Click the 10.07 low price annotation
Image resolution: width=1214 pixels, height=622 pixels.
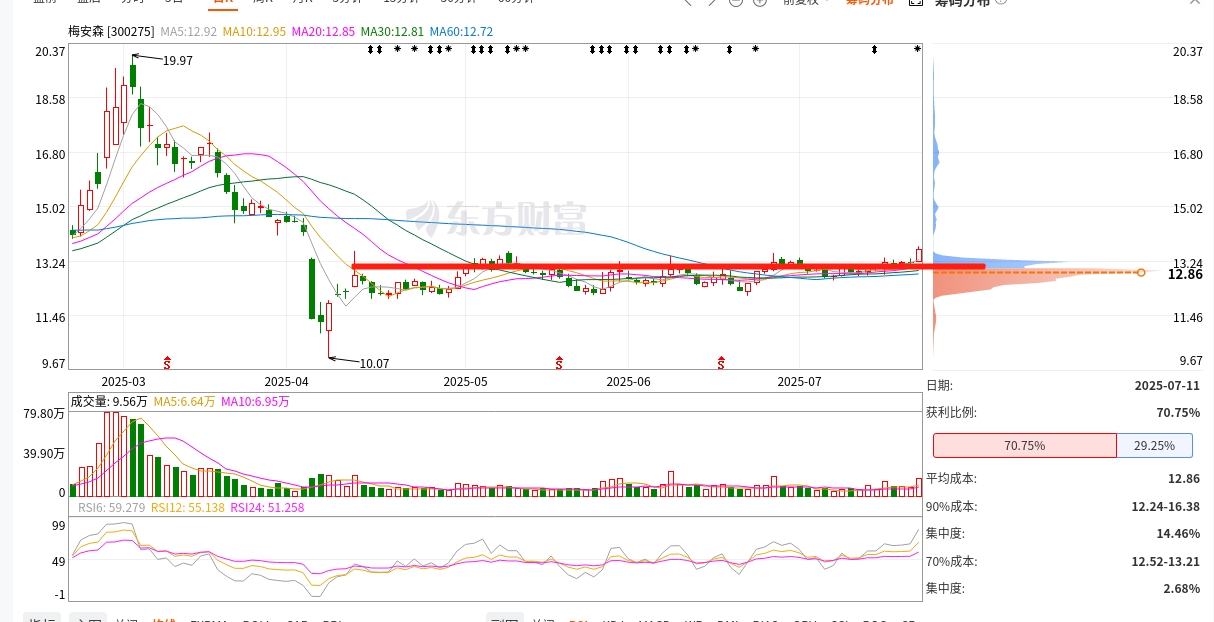[x=374, y=363]
